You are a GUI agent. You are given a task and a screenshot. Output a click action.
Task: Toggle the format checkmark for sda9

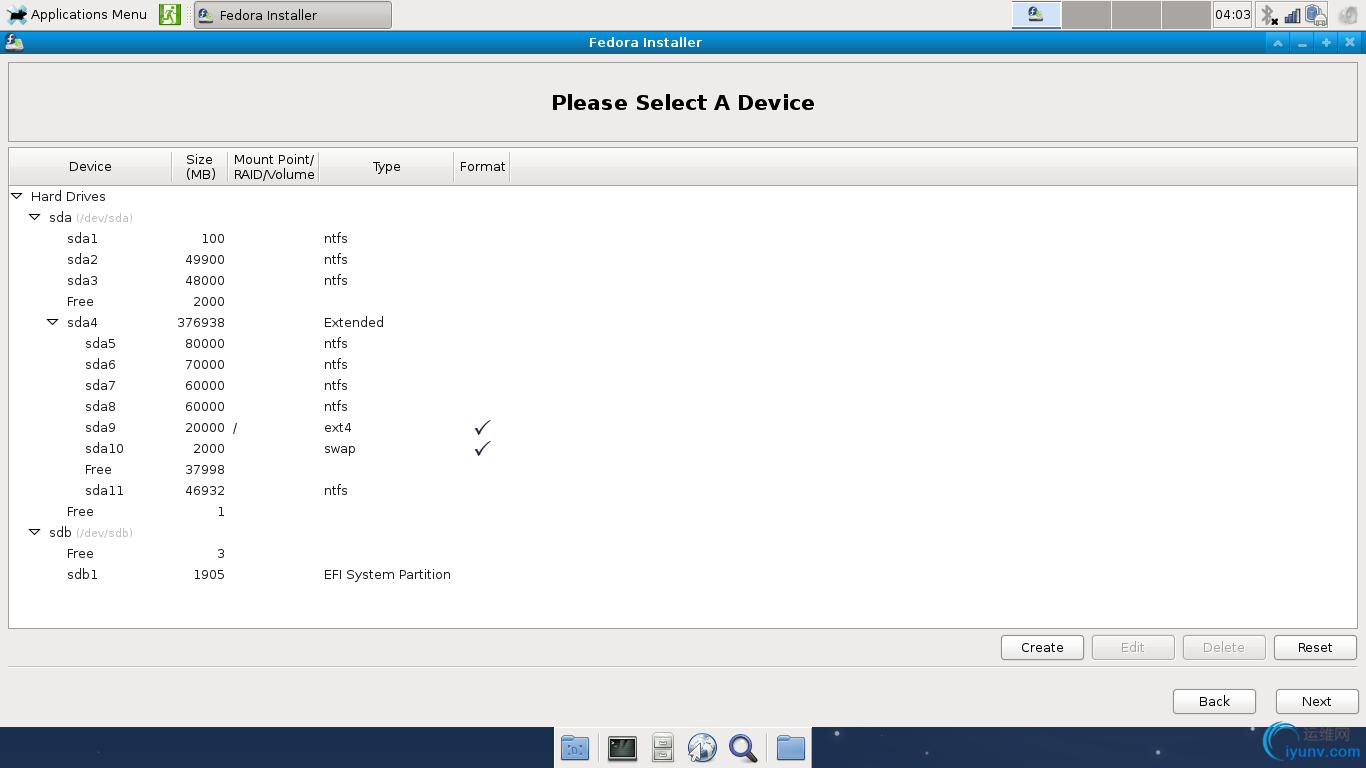[x=482, y=427]
